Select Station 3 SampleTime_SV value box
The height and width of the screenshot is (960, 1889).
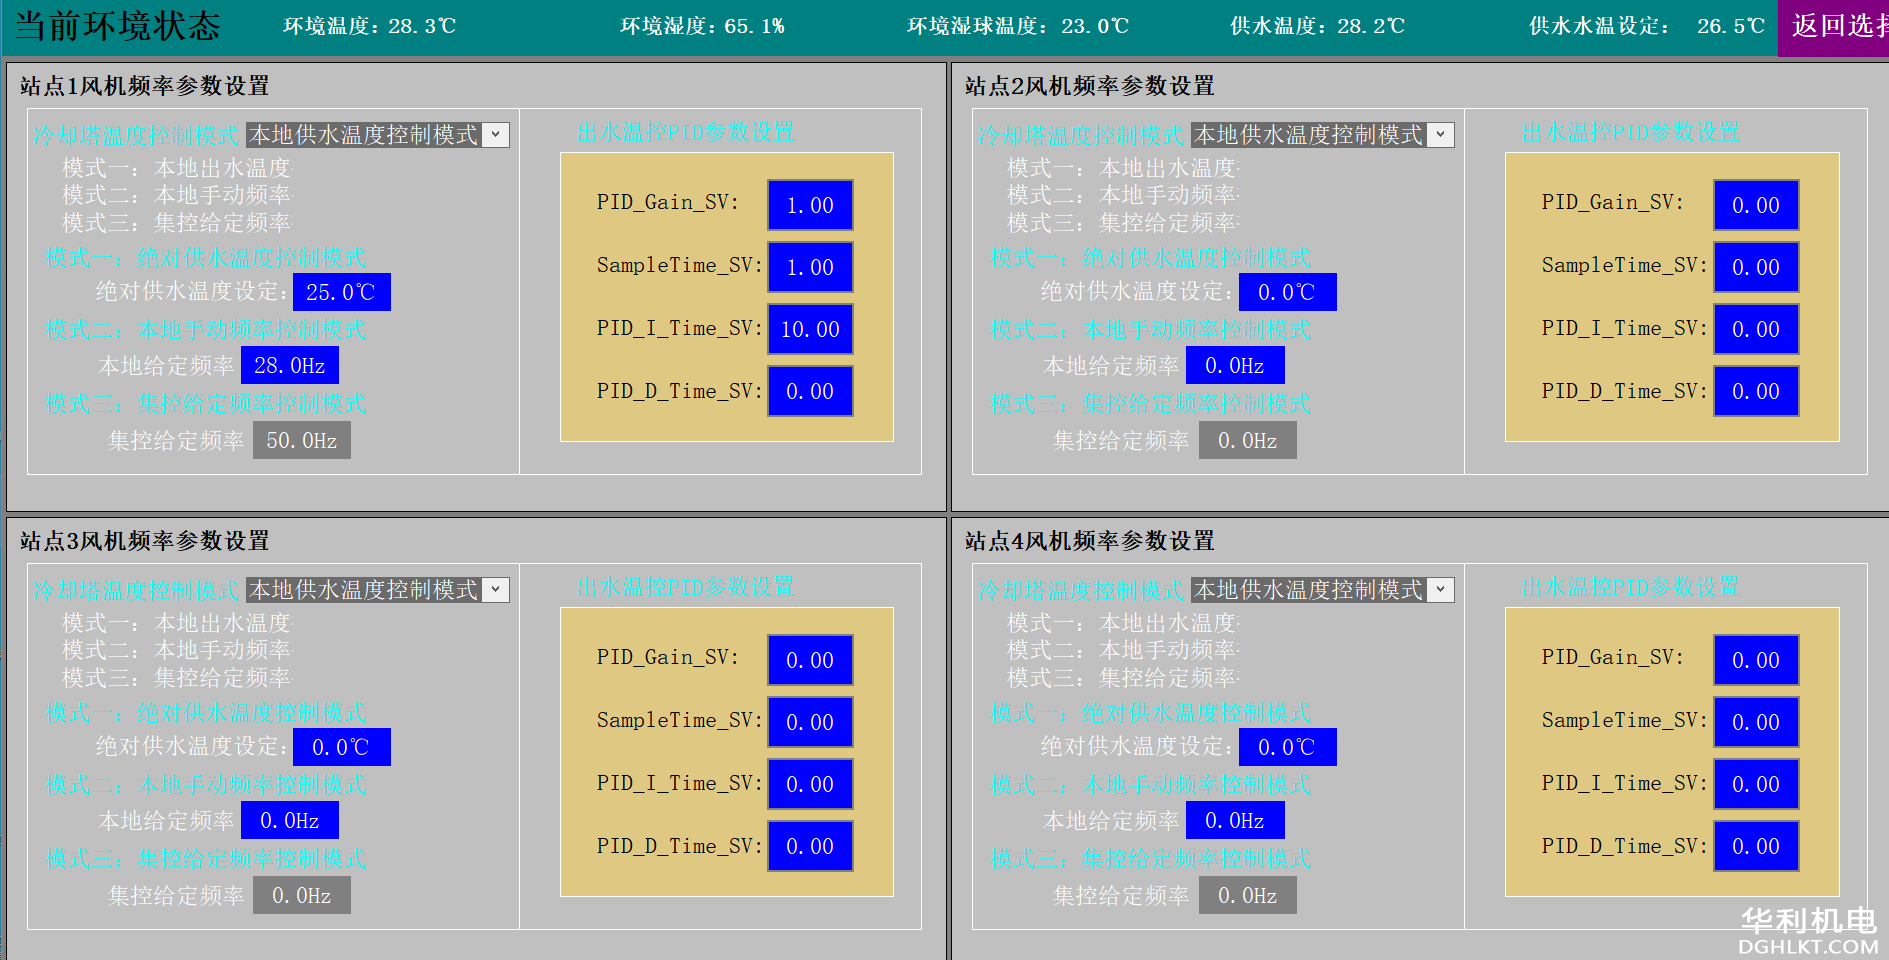(810, 722)
